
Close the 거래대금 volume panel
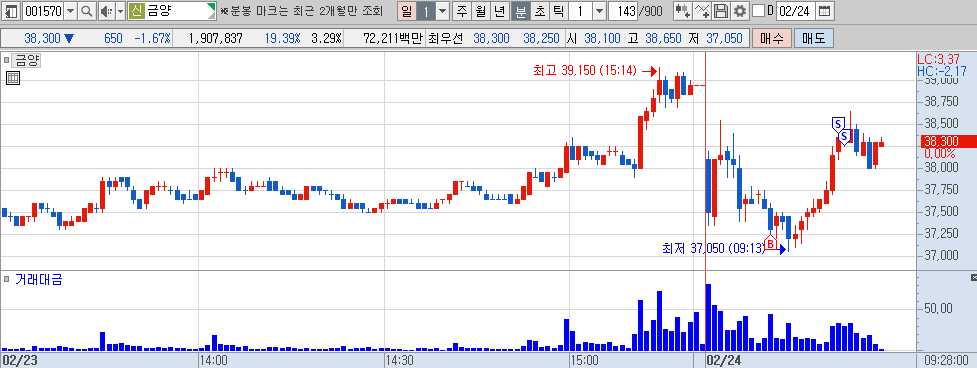coord(974,277)
